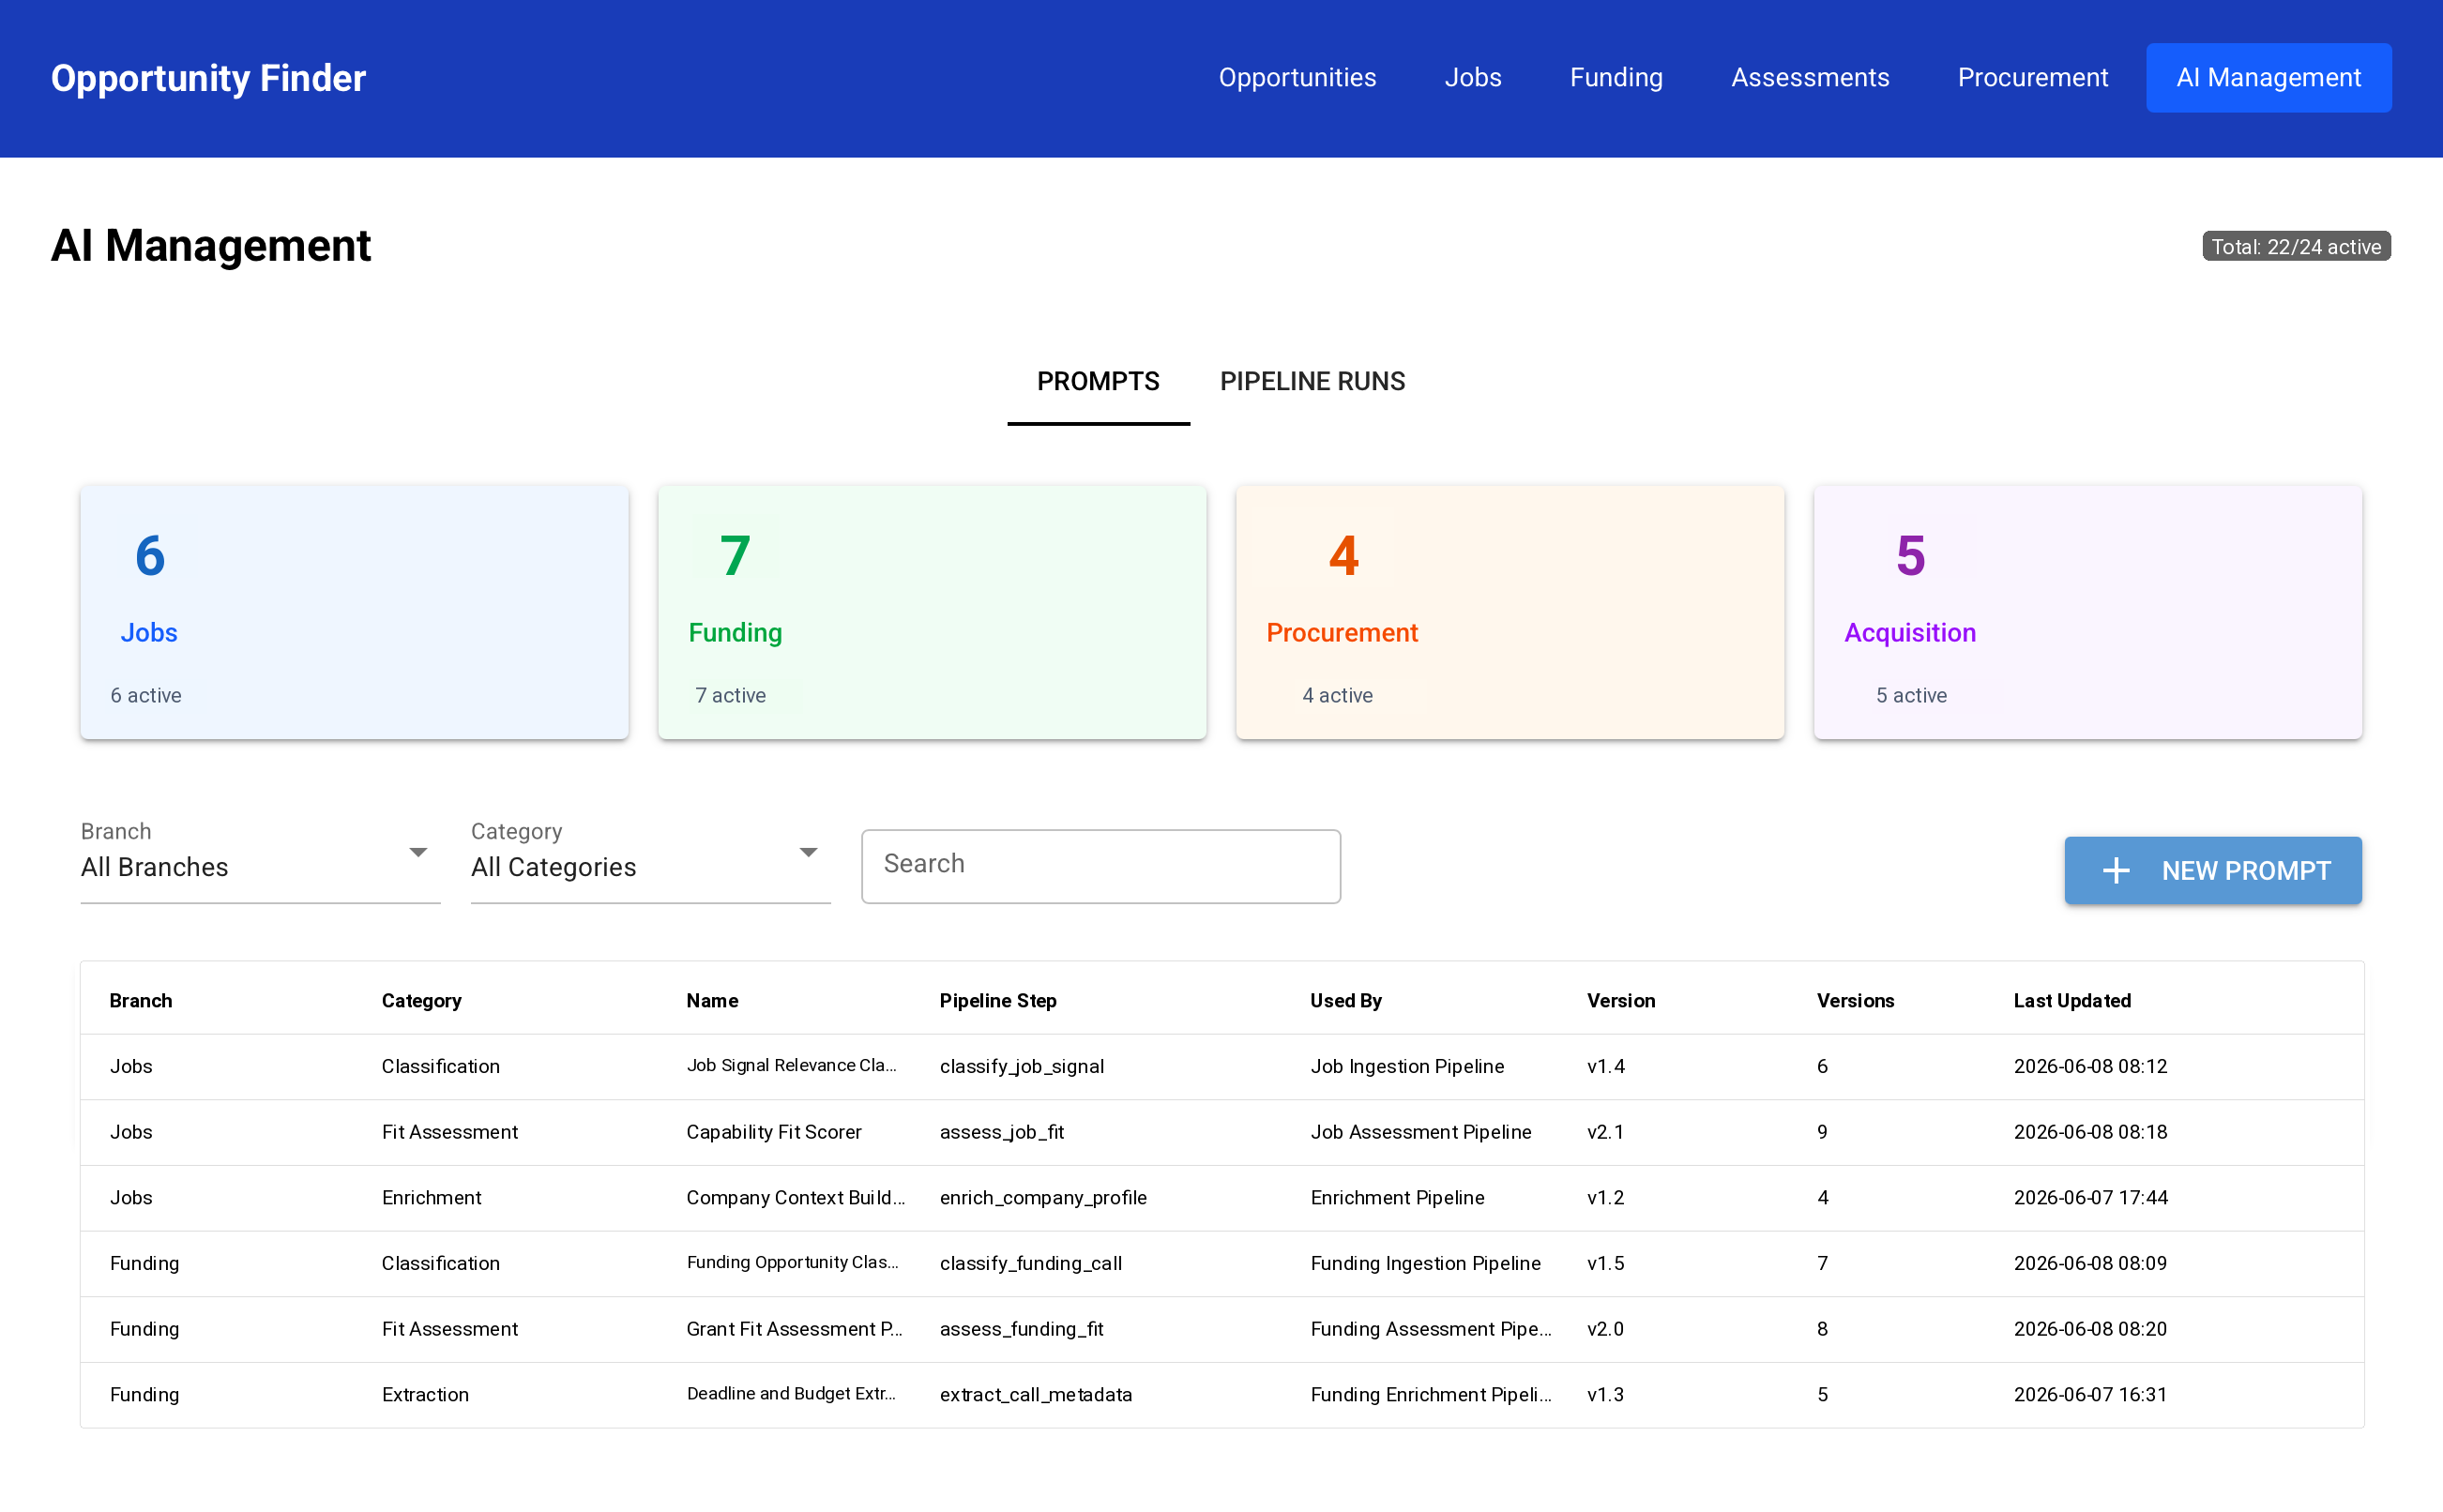Click the enrich_company_profile pipeline step
This screenshot has height=1512, width=2443.
pyautogui.click(x=1042, y=1198)
